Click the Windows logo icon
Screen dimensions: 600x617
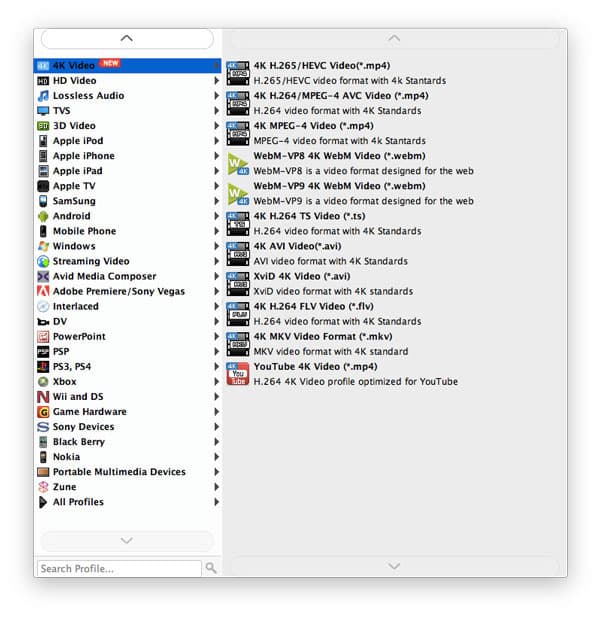pyautogui.click(x=43, y=246)
